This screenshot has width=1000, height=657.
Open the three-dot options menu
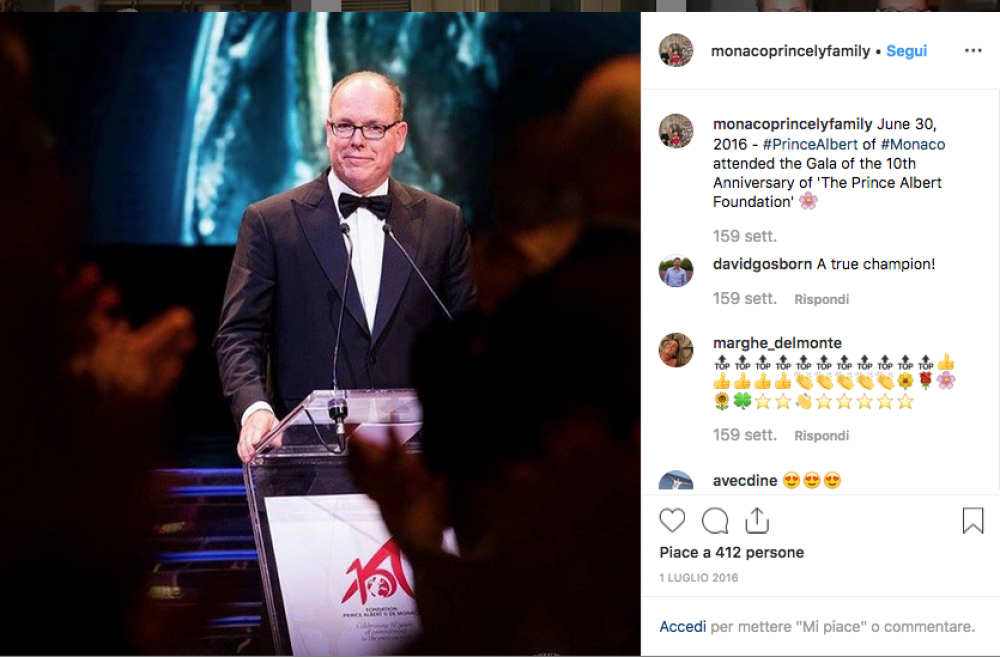pos(973,50)
